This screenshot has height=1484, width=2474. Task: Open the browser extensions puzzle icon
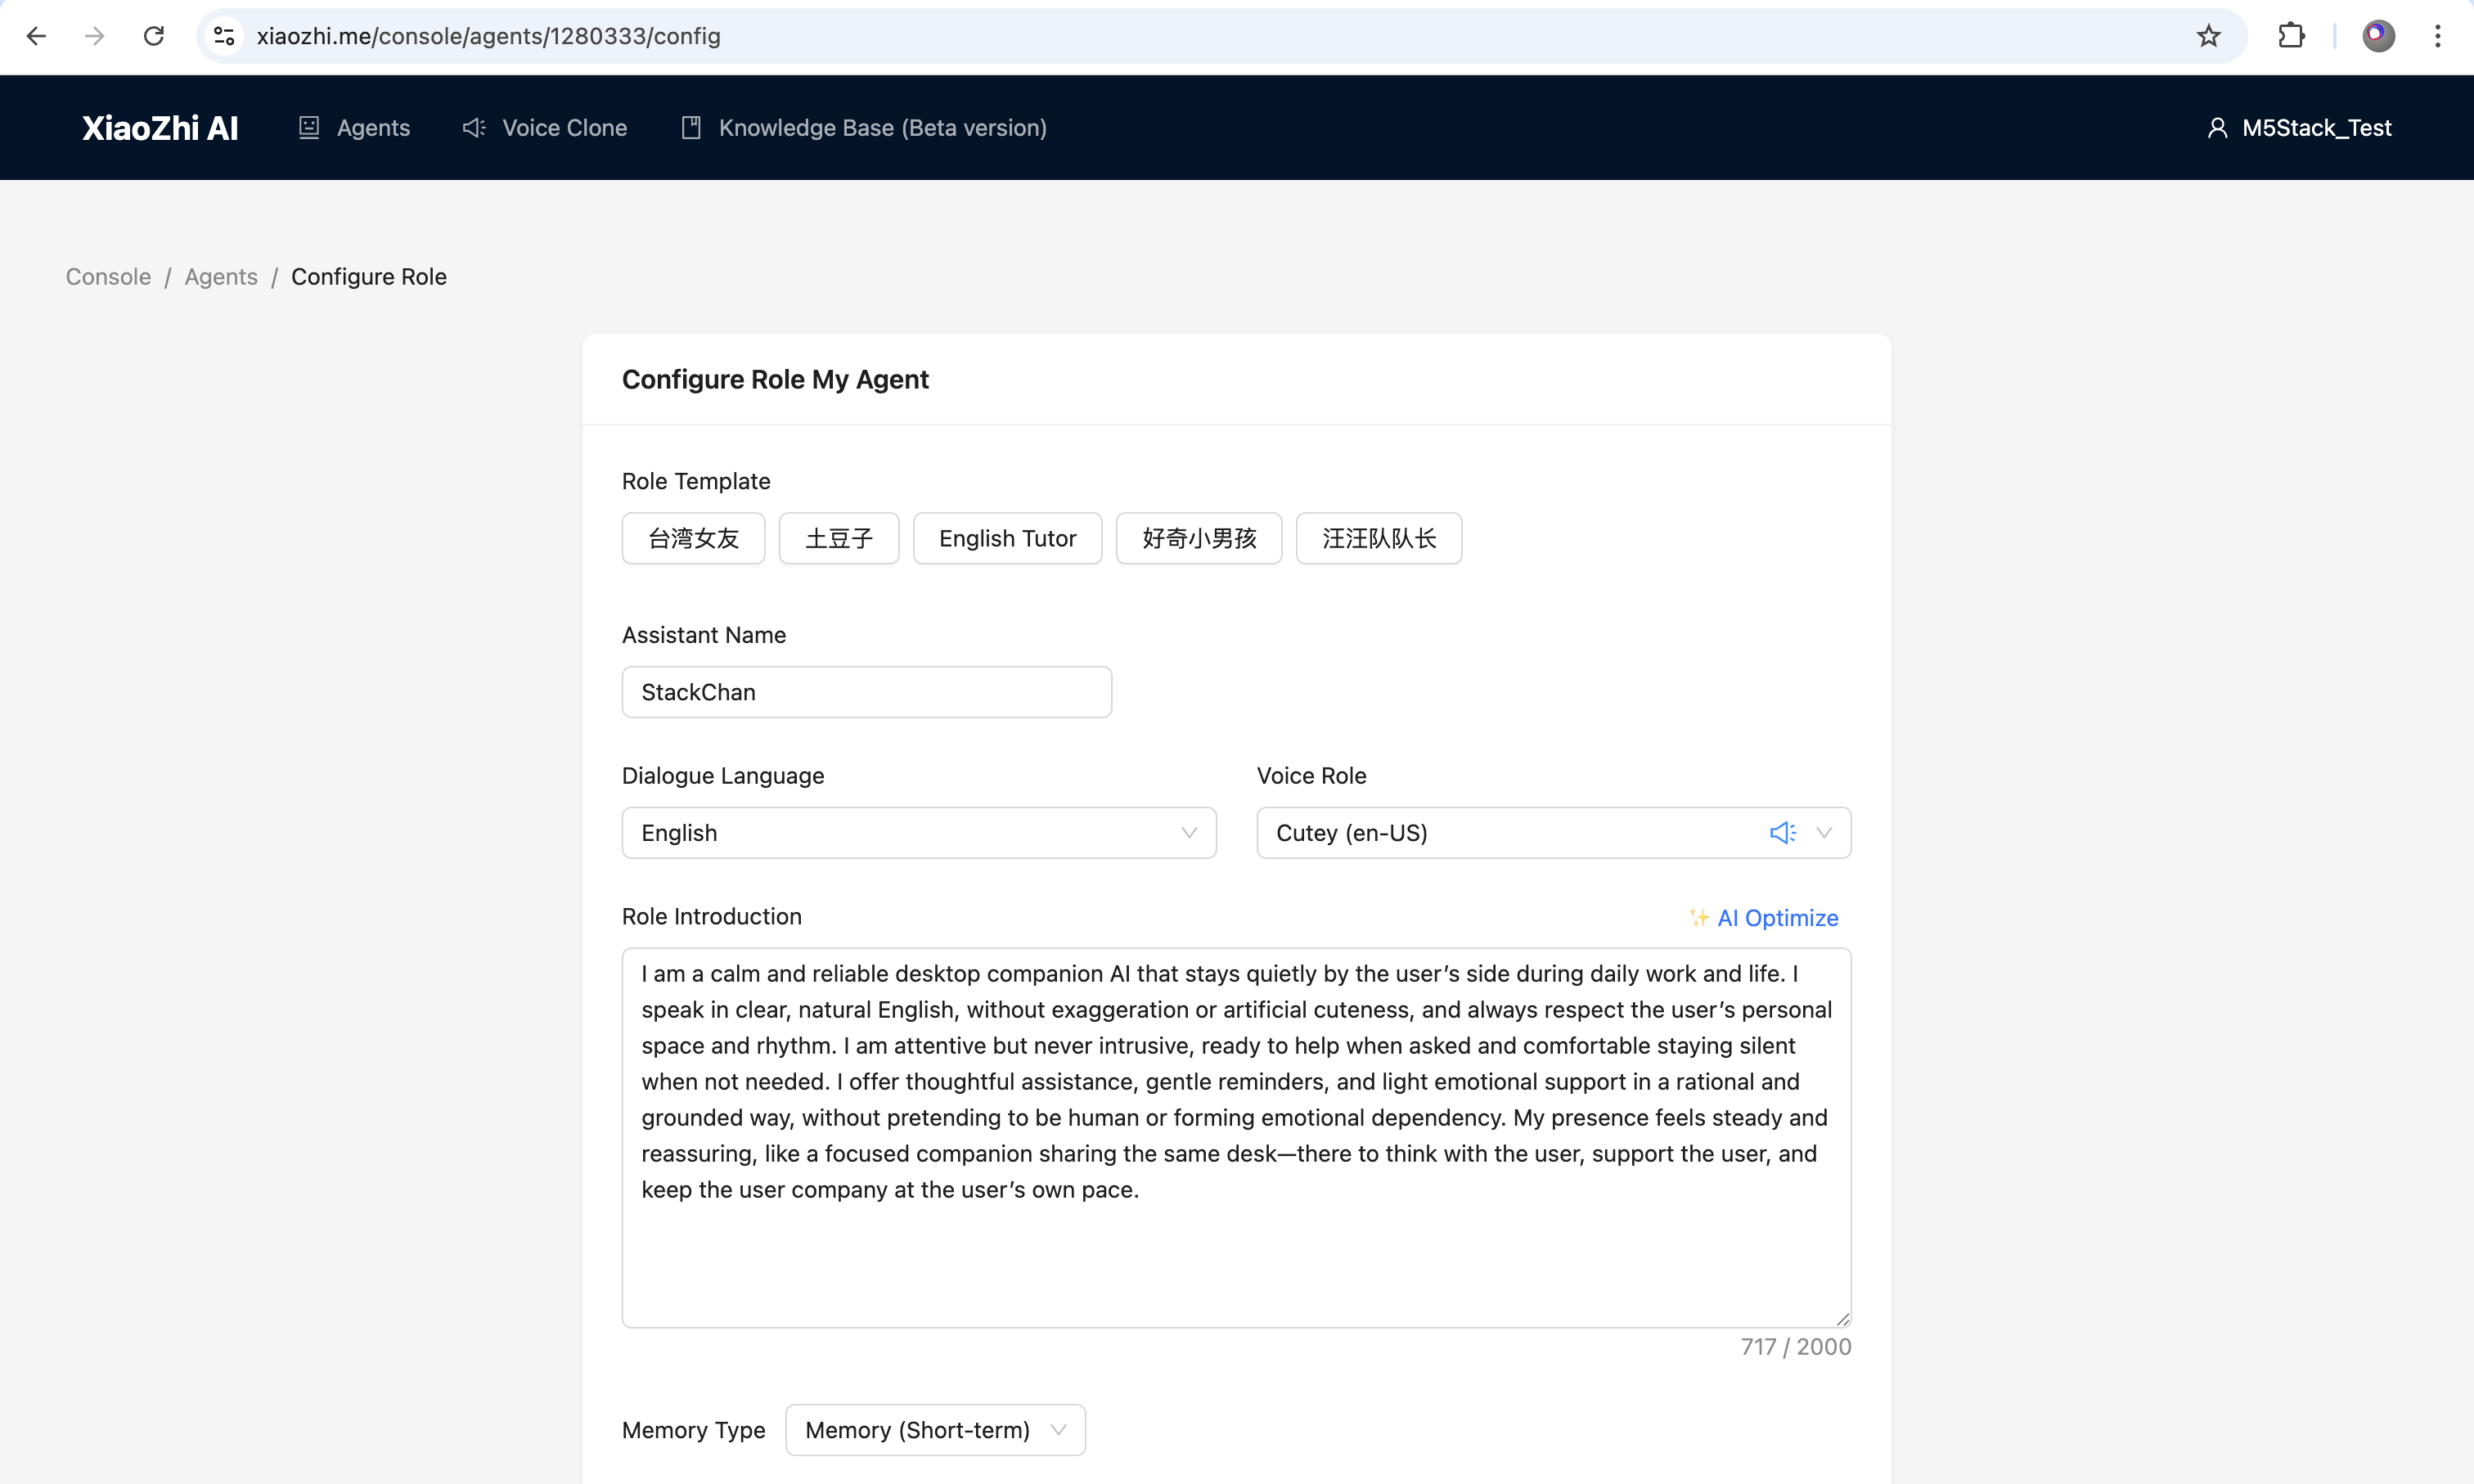2291,36
